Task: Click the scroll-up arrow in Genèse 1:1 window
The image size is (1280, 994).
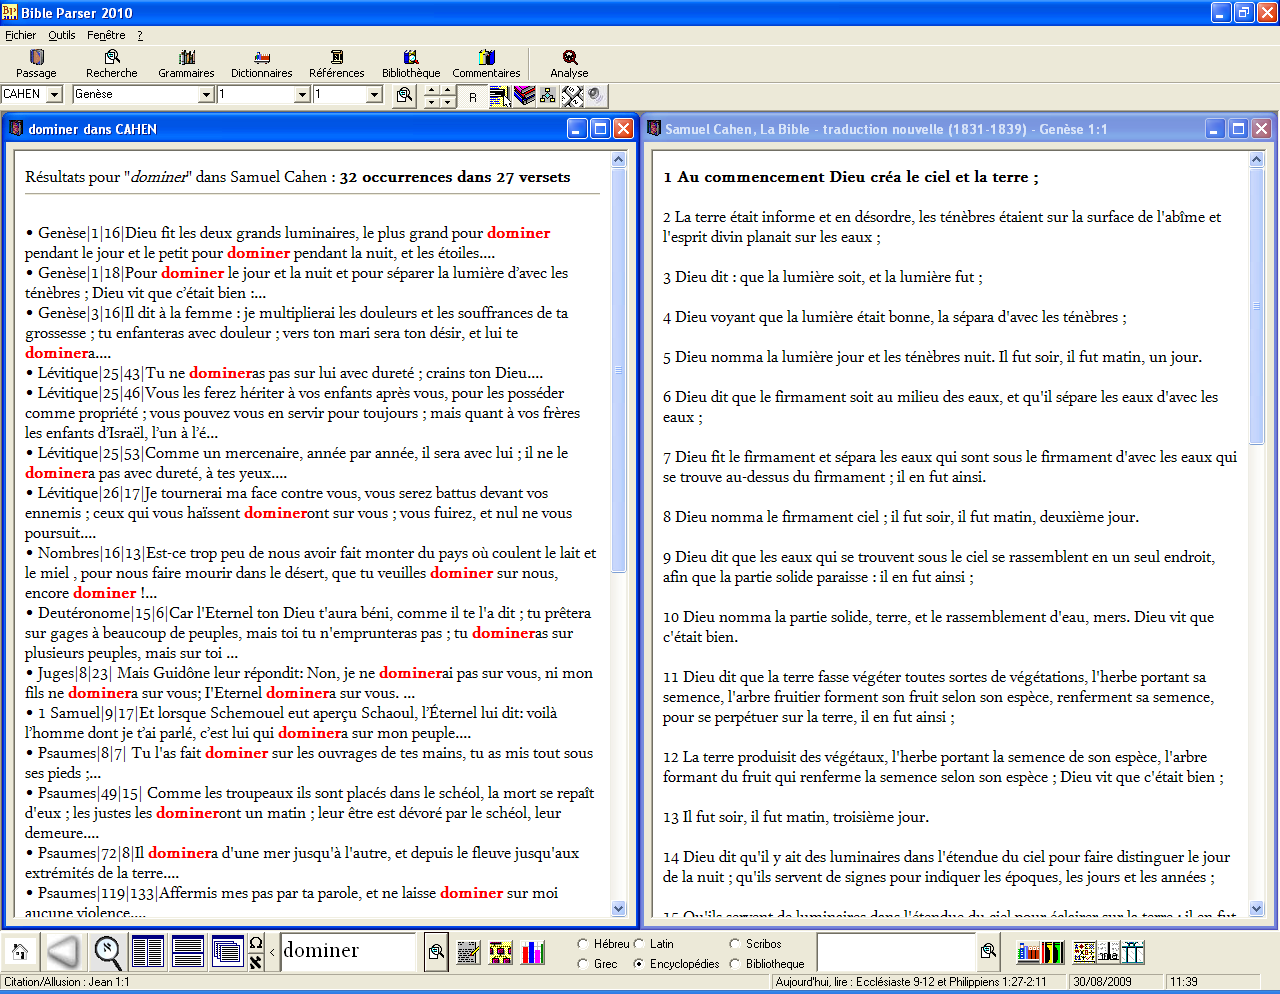Action: [x=1257, y=160]
